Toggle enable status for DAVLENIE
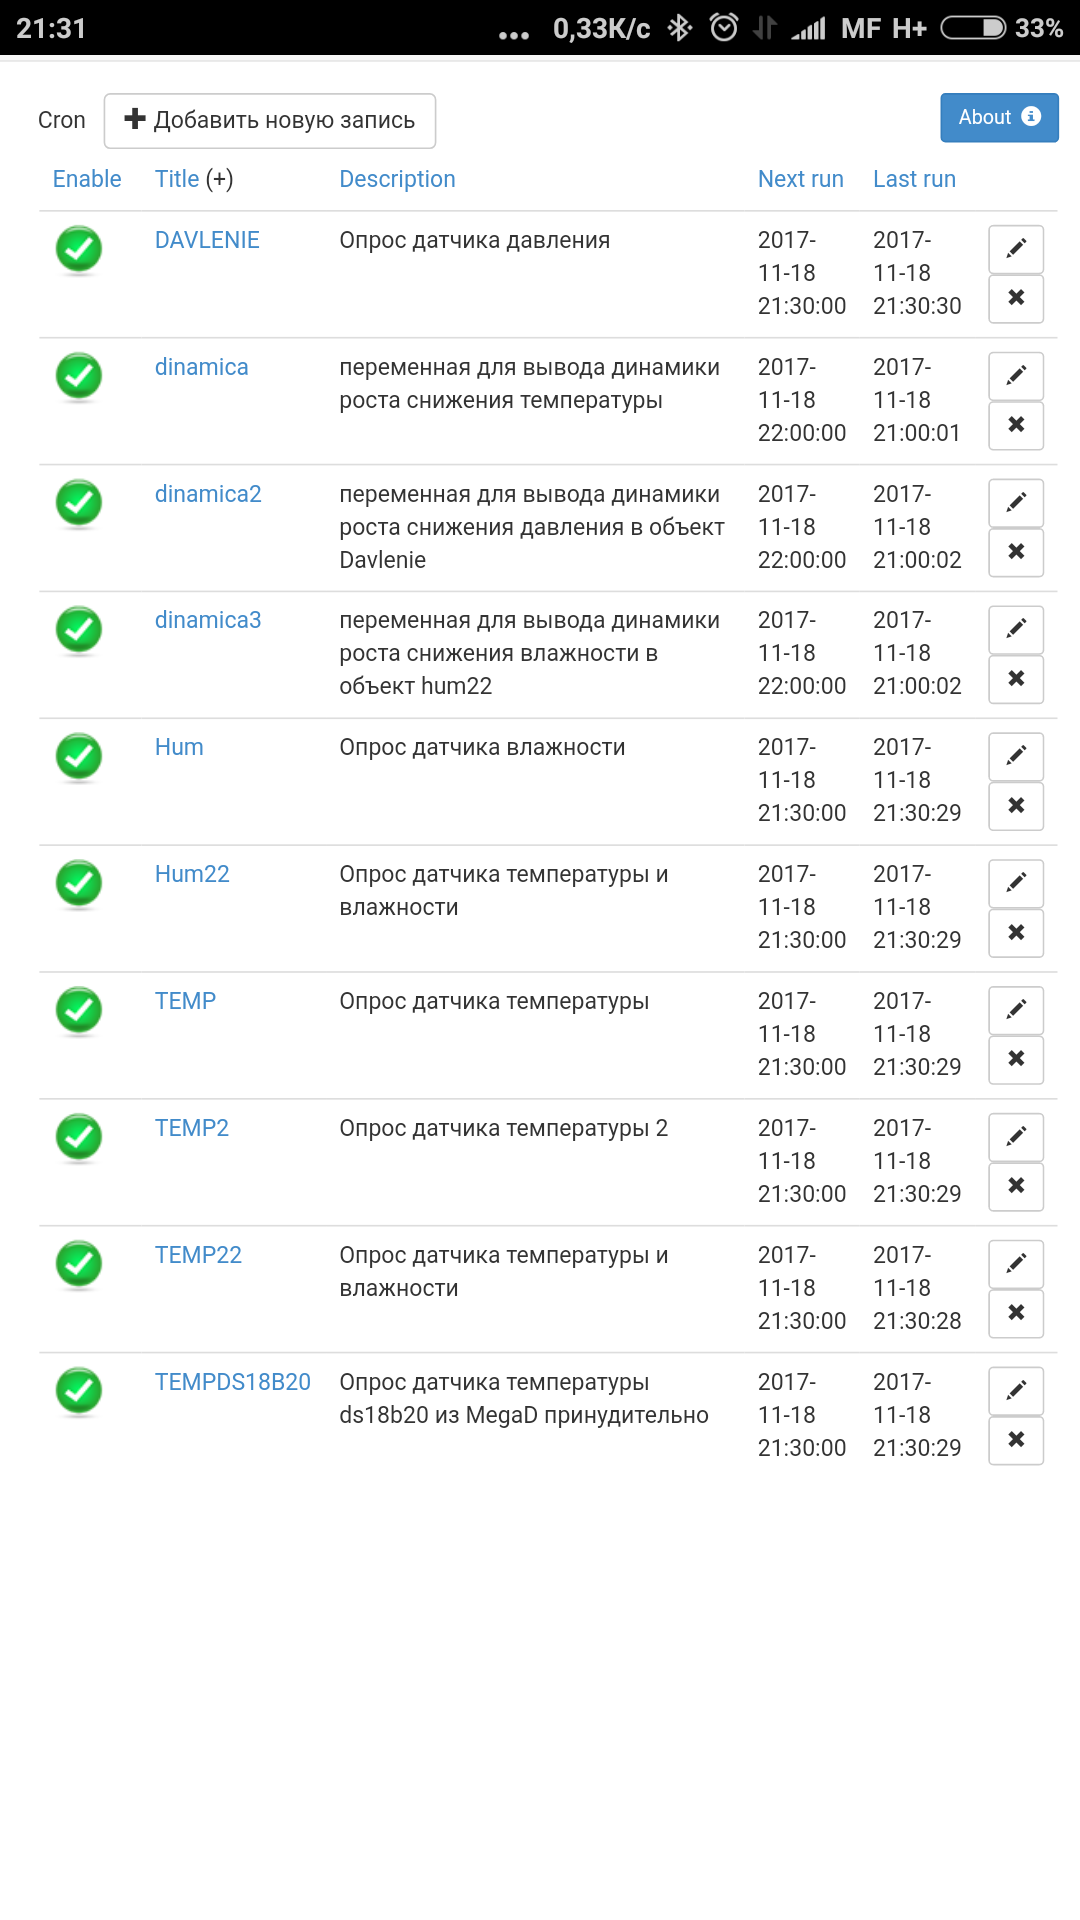This screenshot has width=1080, height=1920. tap(79, 249)
